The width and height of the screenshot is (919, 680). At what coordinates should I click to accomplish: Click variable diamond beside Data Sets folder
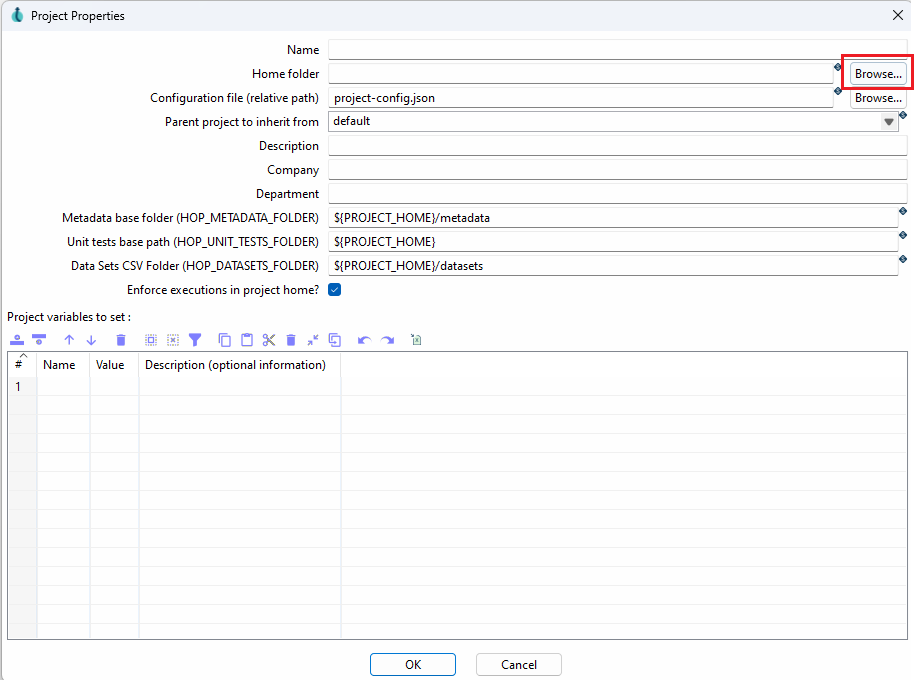(x=903, y=259)
